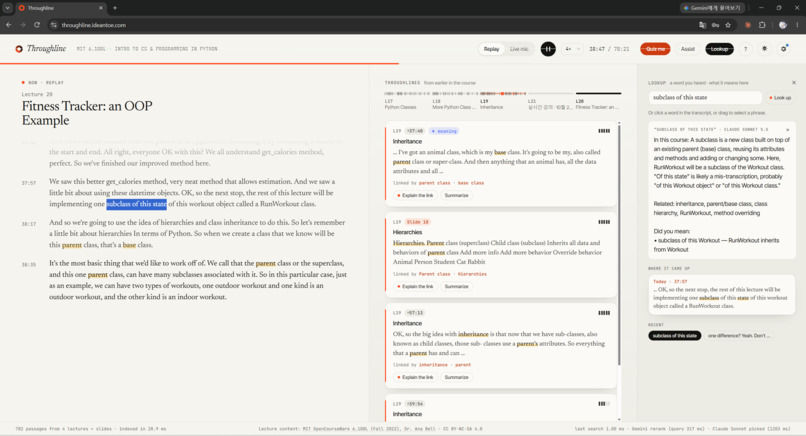
Task: Open the browser extensions puzzle icon
Action: [x=762, y=25]
